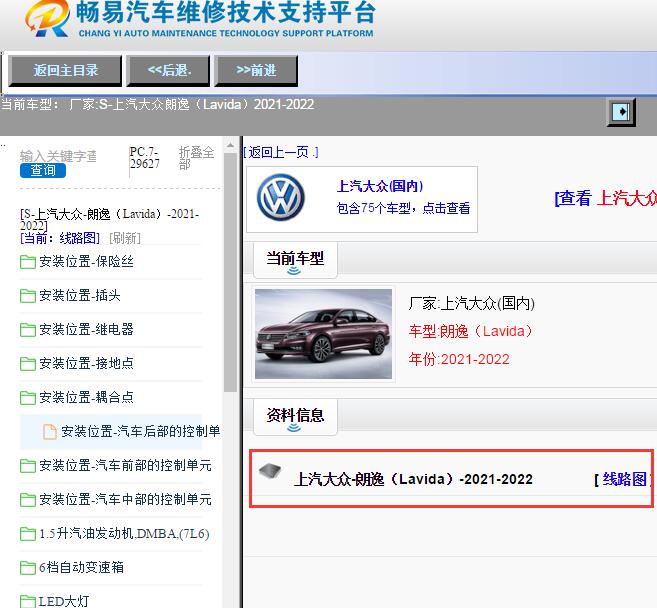Open folder icon for 安装位置-耦合点
The height and width of the screenshot is (608, 657).
[x=28, y=398]
